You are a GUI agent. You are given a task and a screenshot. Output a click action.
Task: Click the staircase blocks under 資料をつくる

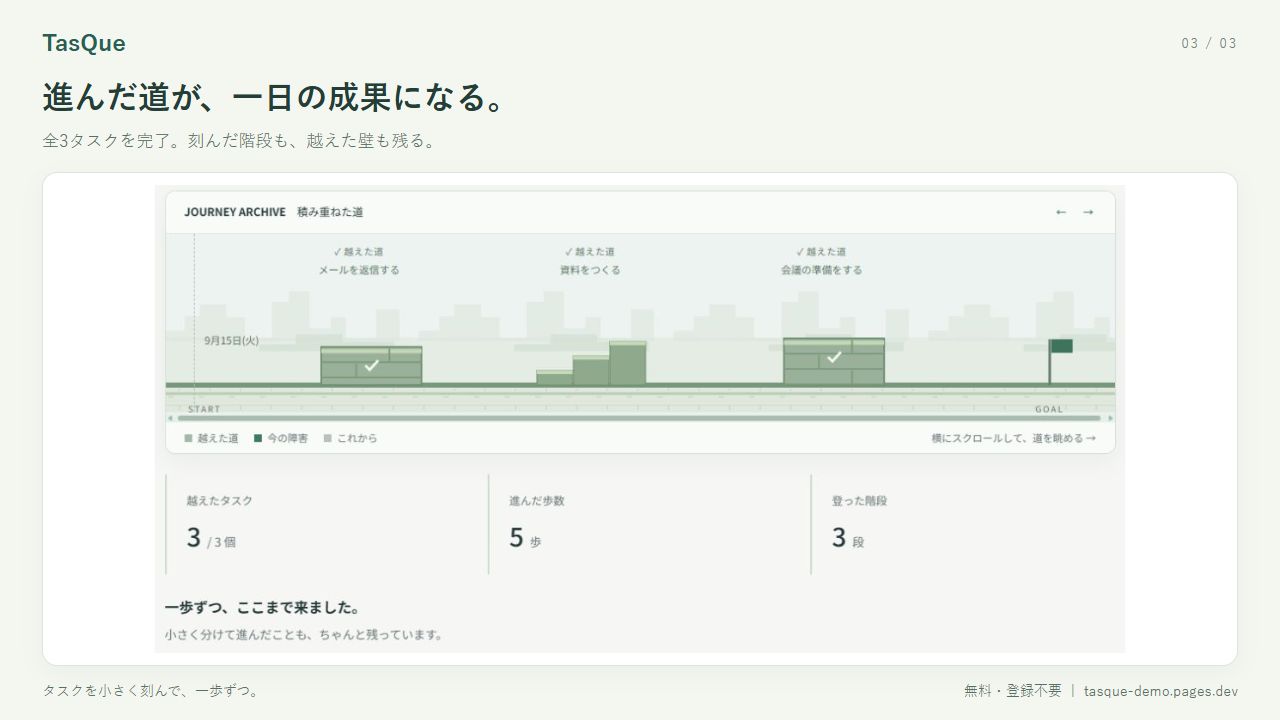tap(591, 363)
